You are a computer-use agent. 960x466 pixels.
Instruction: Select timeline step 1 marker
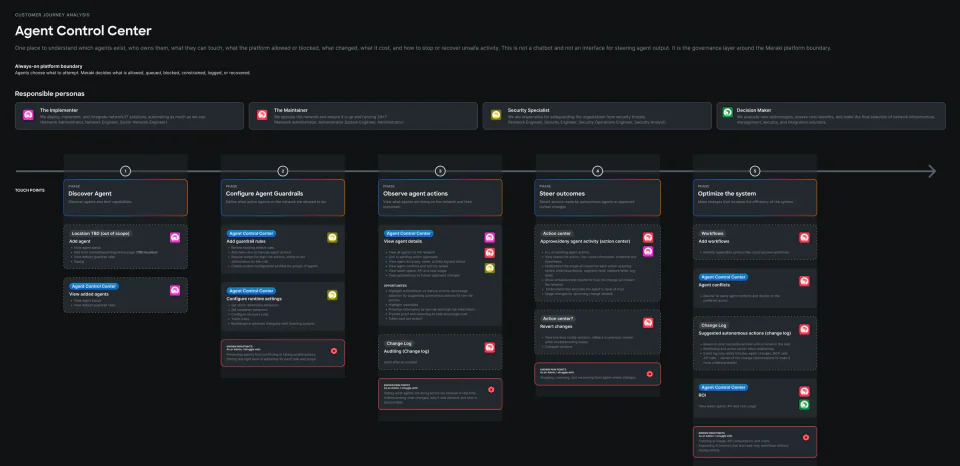125,171
